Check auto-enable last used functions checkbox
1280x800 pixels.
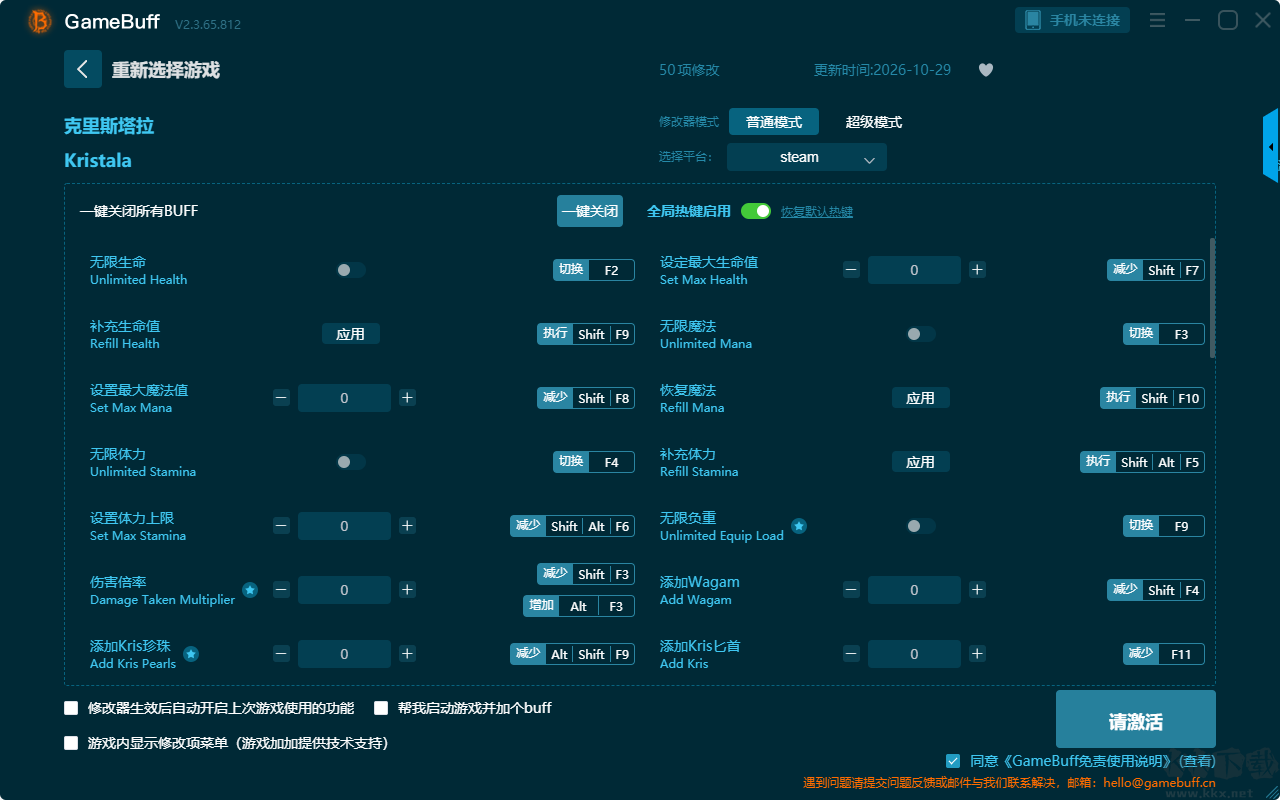click(71, 708)
